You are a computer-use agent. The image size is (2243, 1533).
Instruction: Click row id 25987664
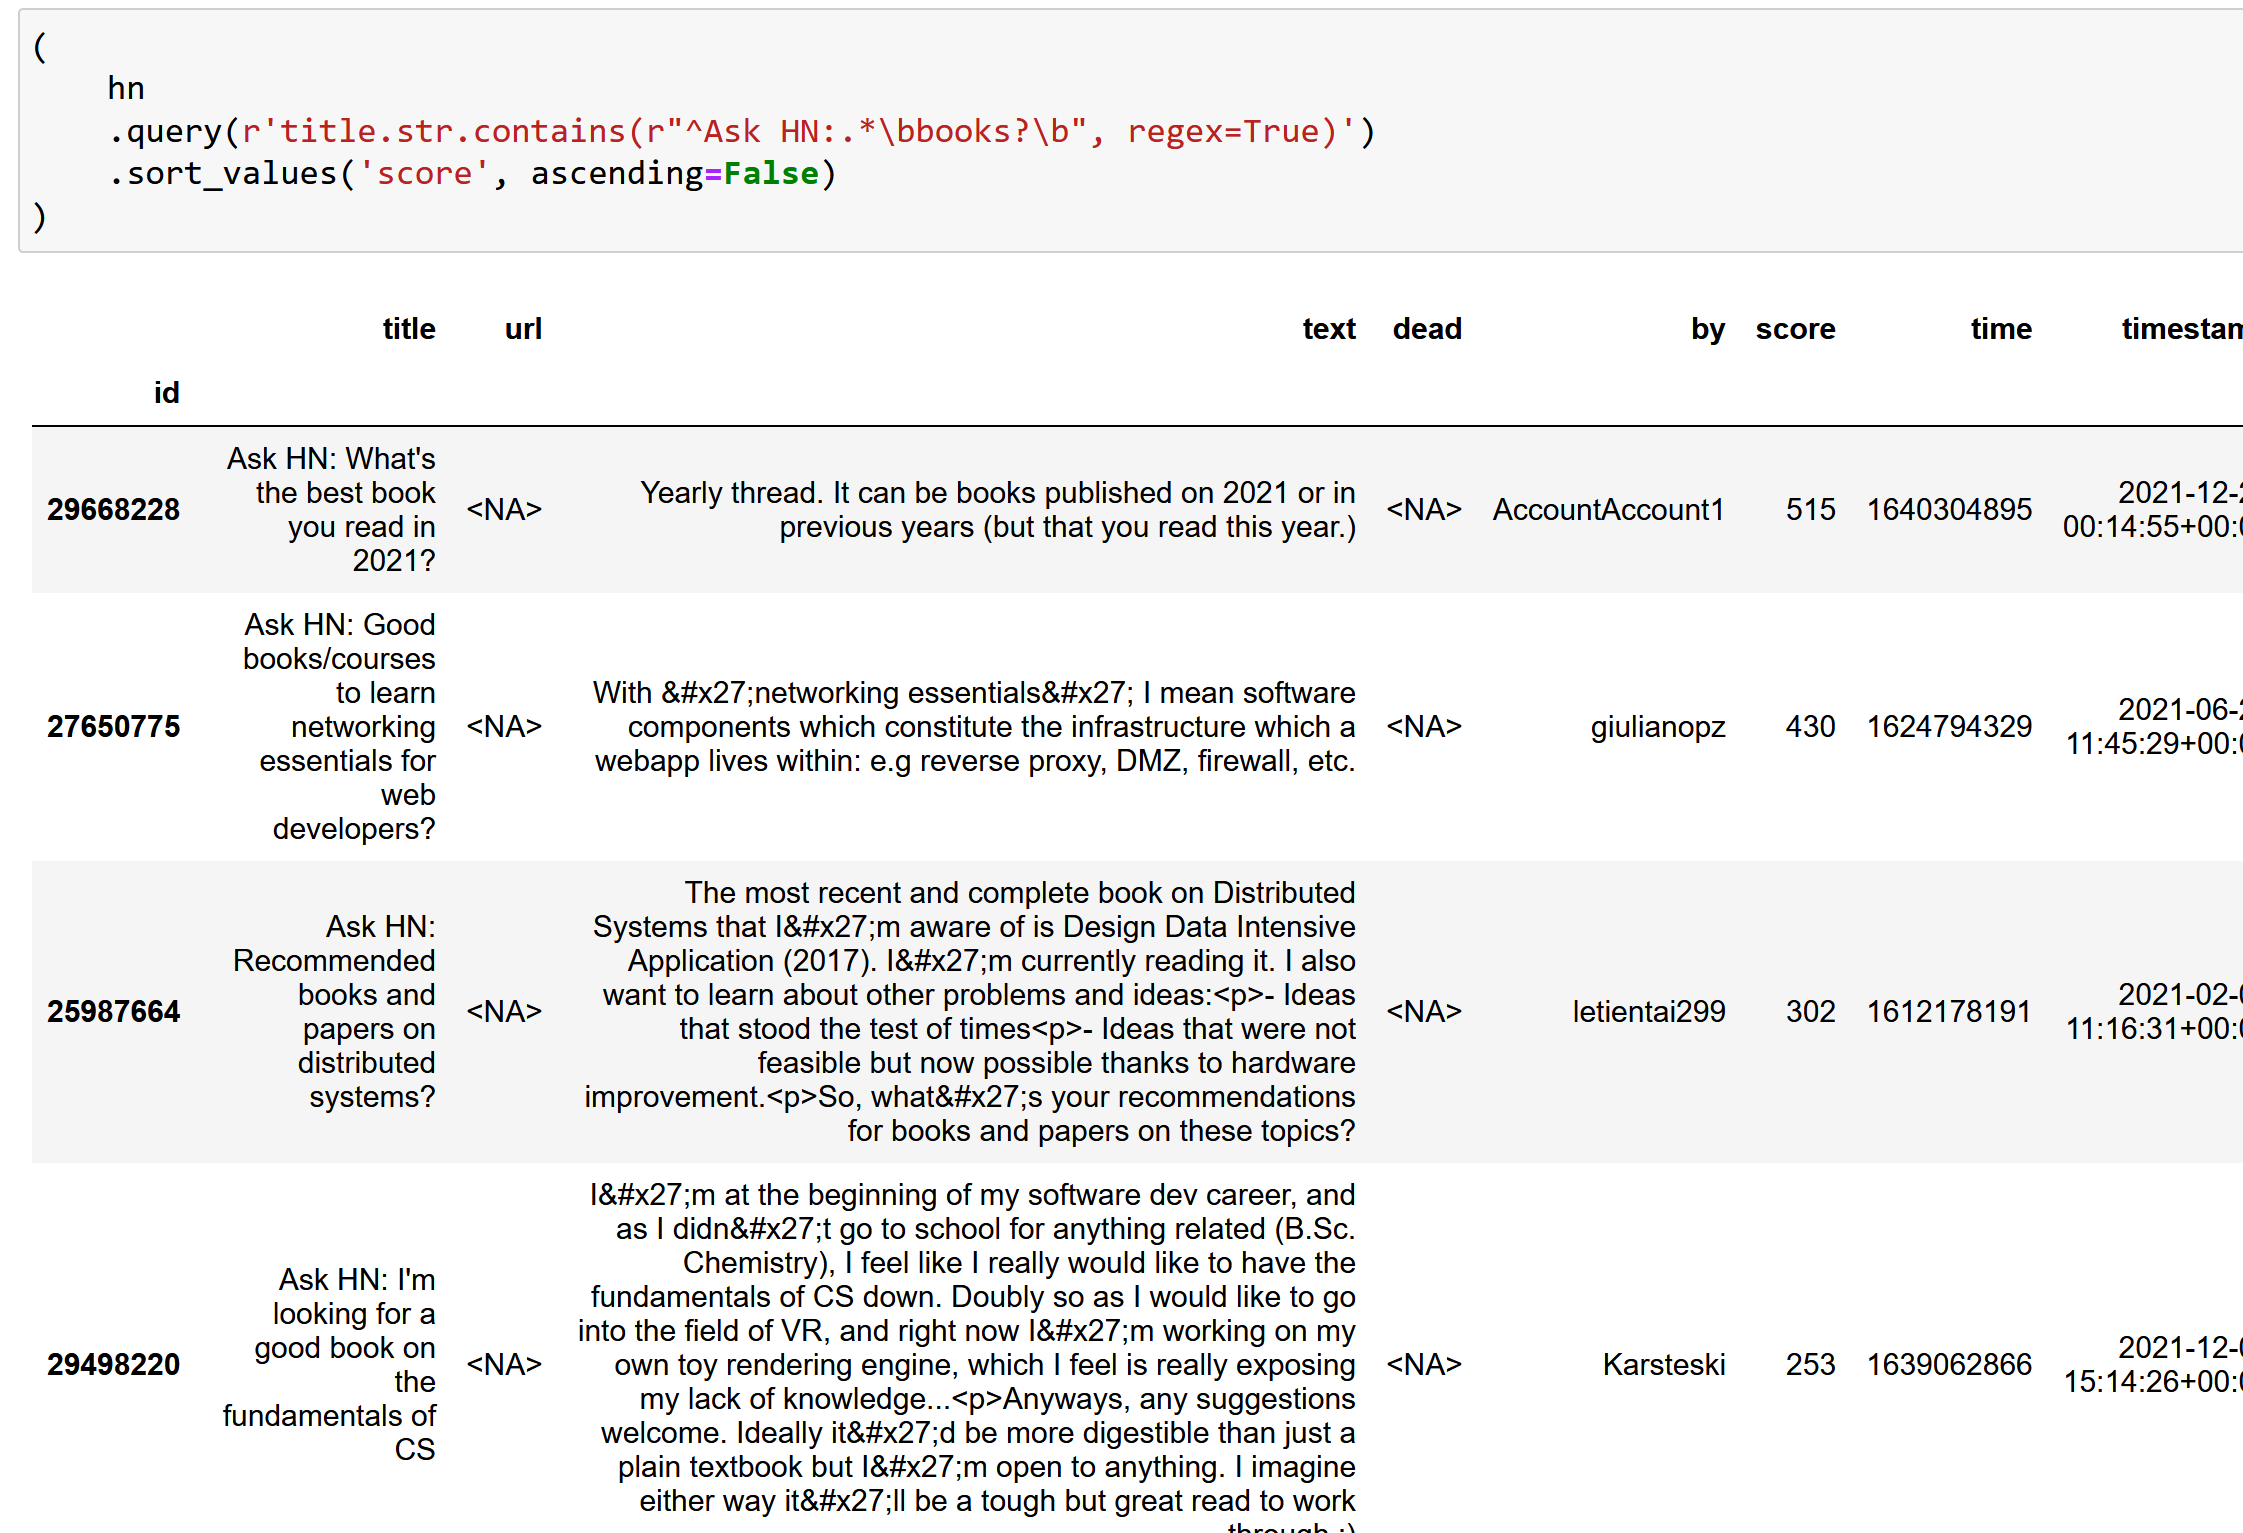[x=113, y=1012]
